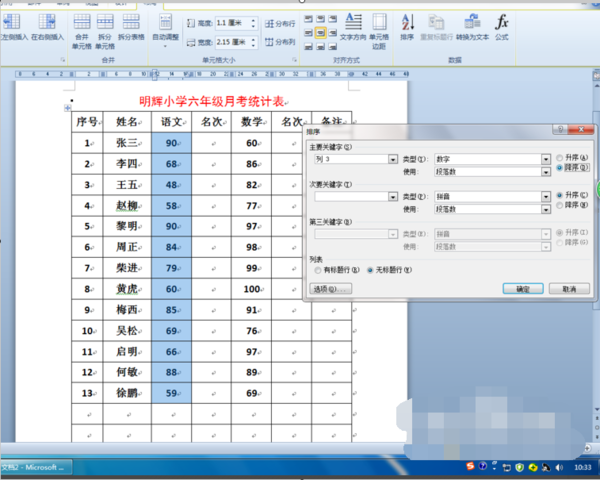Screen dimensions: 600x480
Task: Select the align top left icon
Action: pyautogui.click(x=308, y=19)
